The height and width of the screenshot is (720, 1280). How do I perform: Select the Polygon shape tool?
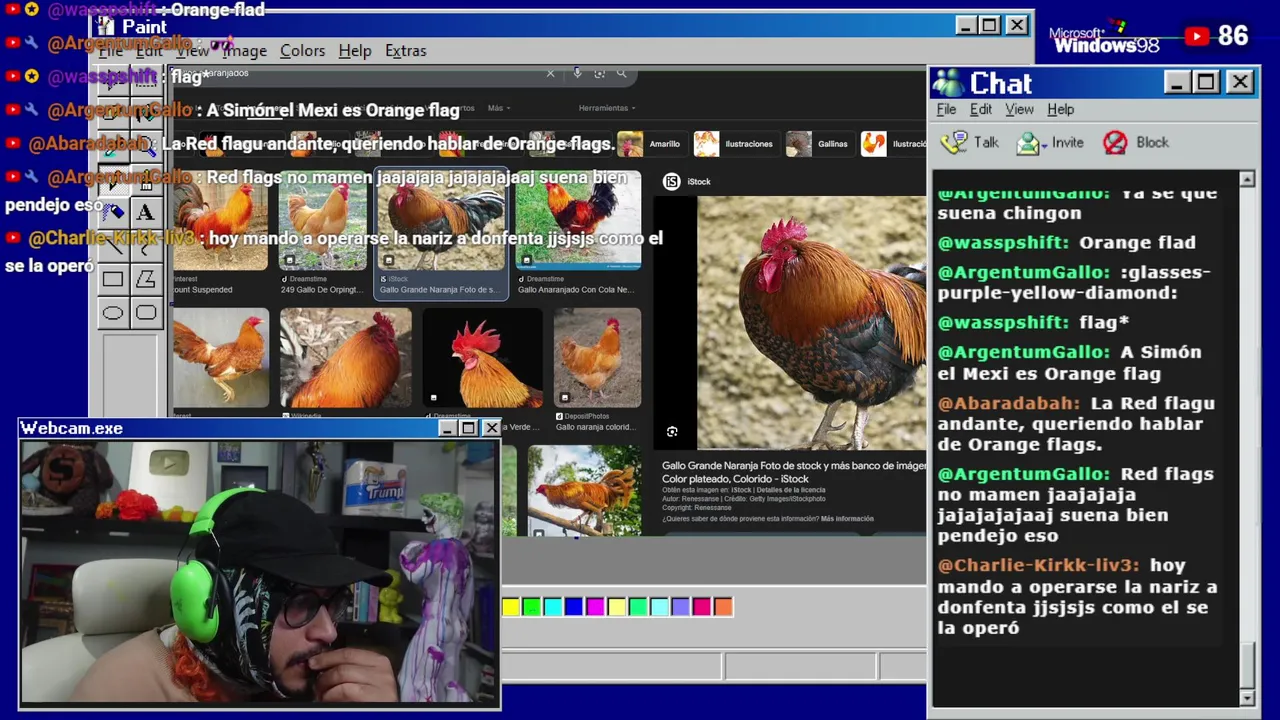(x=146, y=280)
